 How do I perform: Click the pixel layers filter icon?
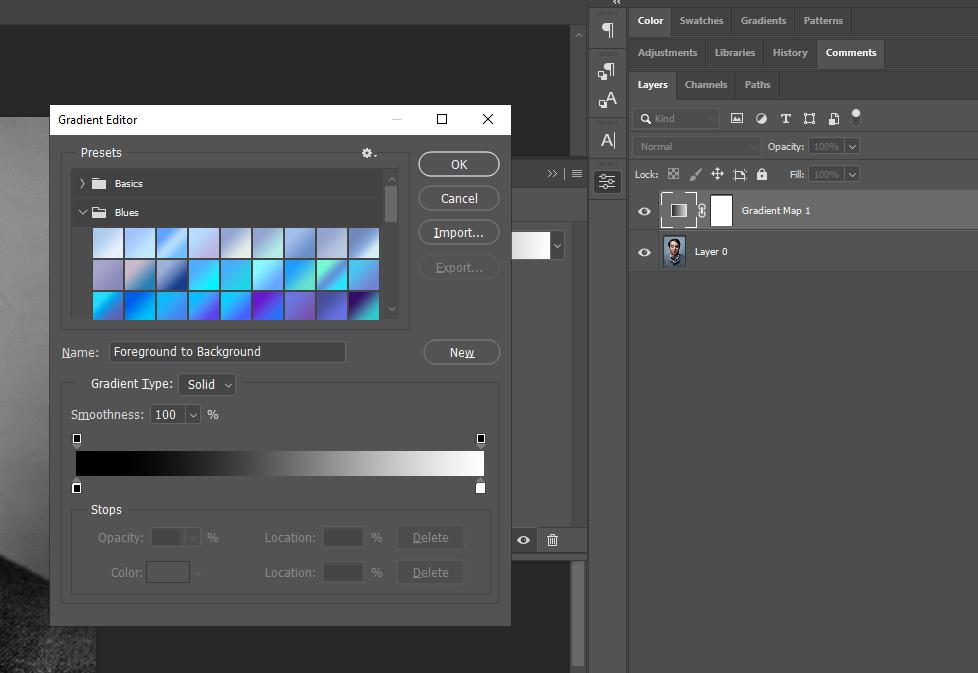point(736,118)
